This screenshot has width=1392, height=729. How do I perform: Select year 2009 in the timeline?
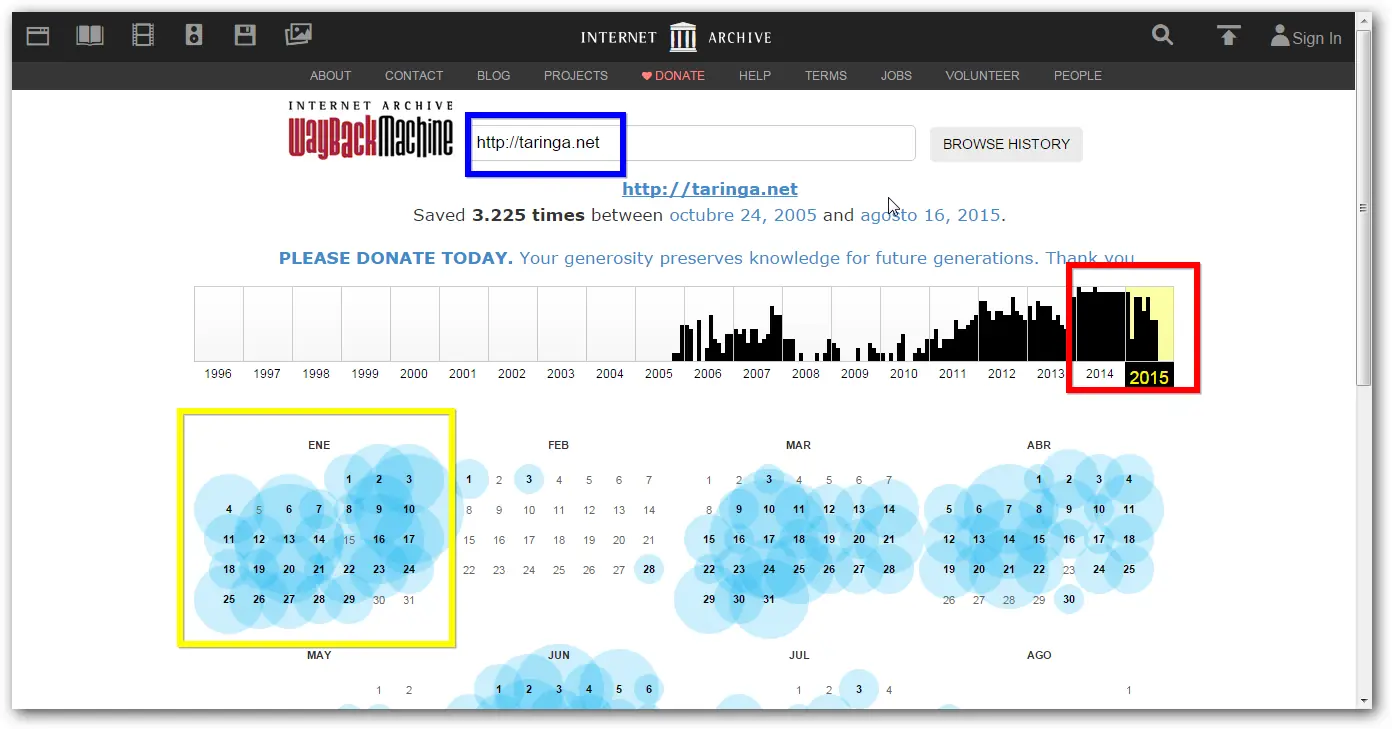point(855,374)
